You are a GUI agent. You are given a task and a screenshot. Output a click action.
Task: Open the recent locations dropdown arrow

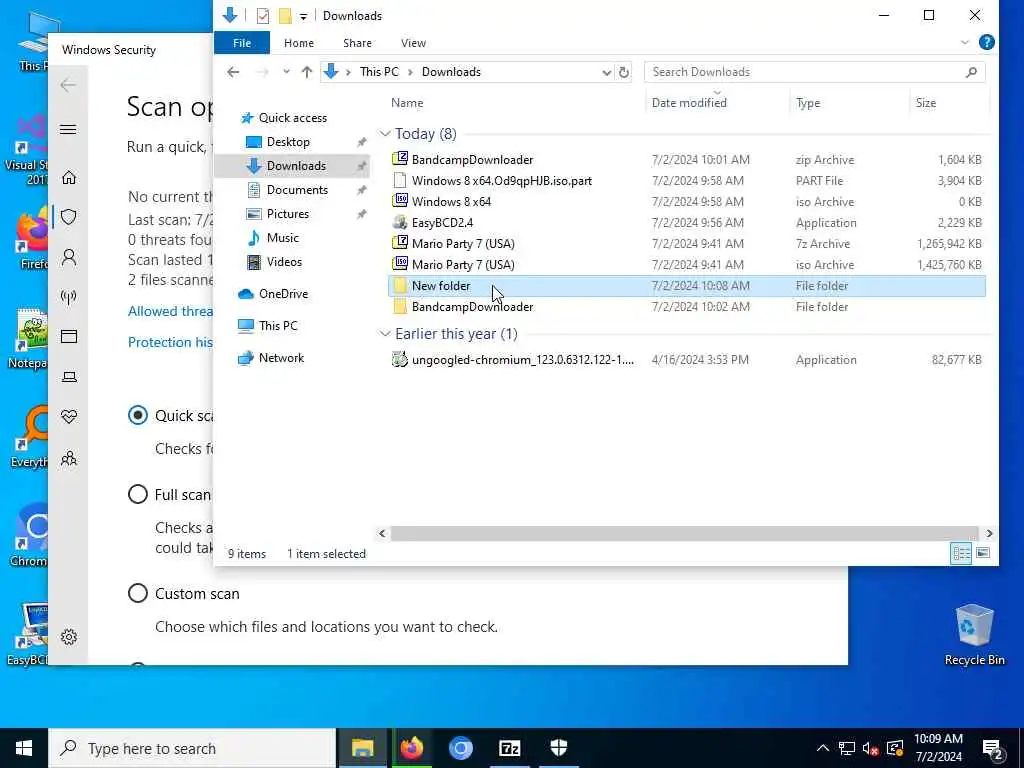tap(286, 72)
